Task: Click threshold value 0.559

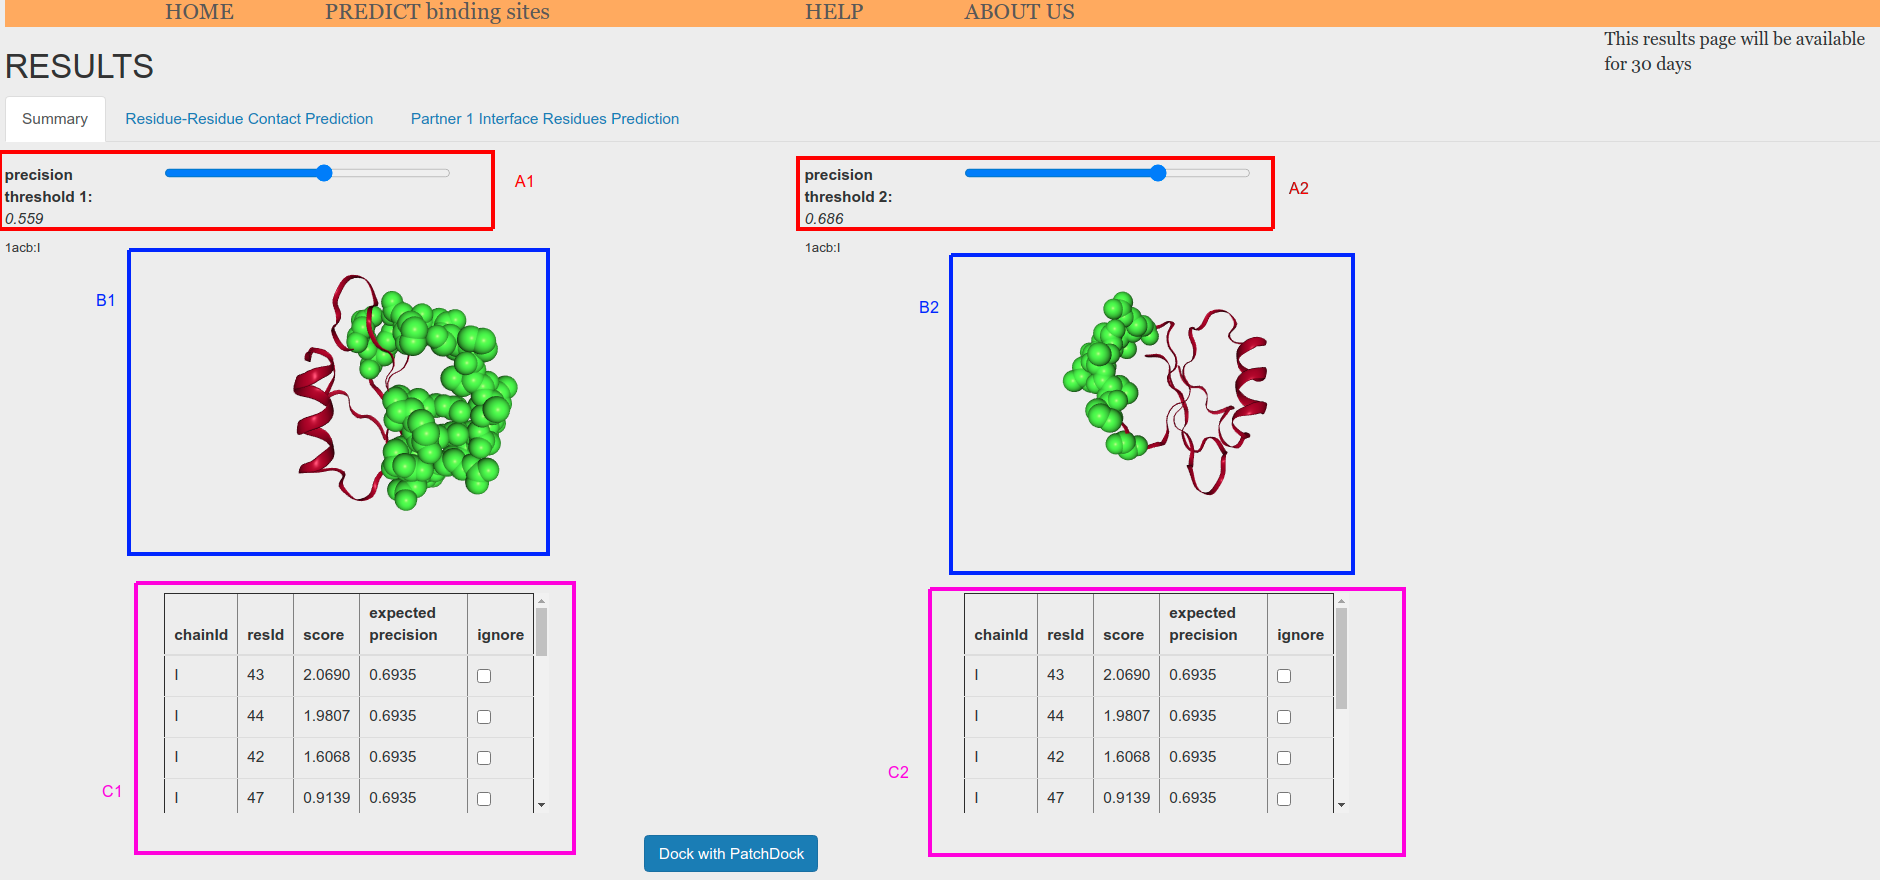Action: coord(24,219)
